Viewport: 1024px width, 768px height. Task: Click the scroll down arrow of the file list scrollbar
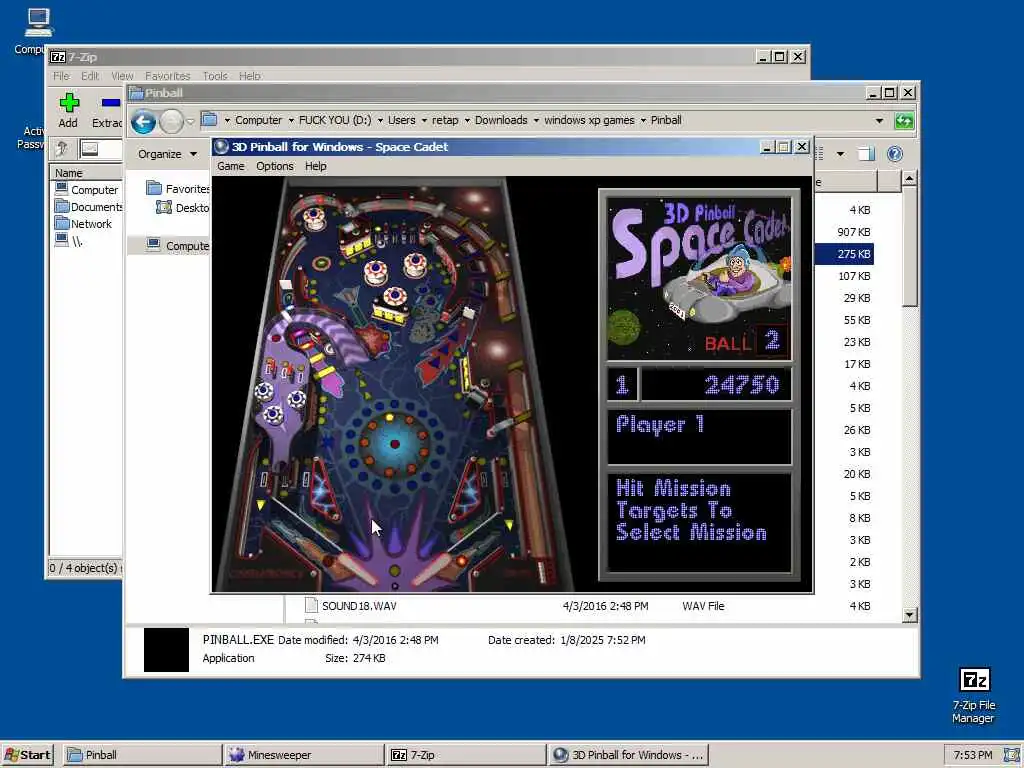(910, 615)
